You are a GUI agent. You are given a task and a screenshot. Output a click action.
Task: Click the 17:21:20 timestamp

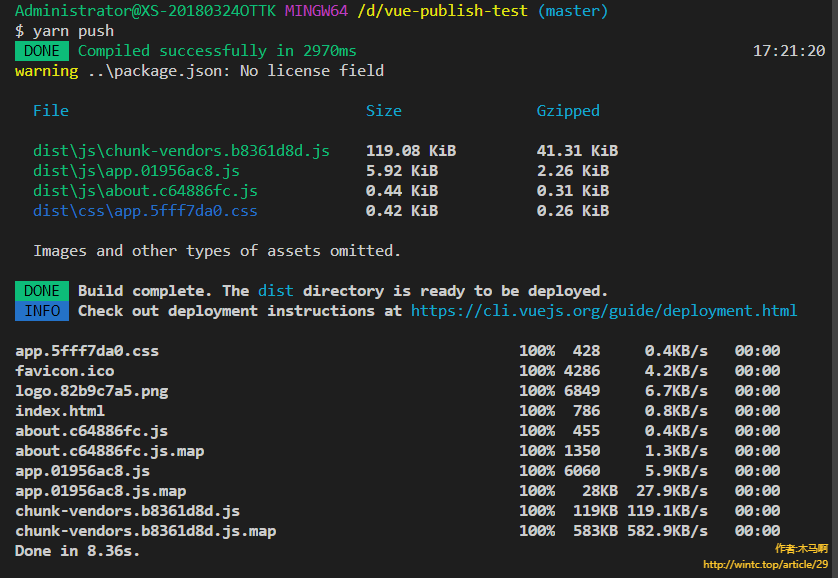coord(788,51)
